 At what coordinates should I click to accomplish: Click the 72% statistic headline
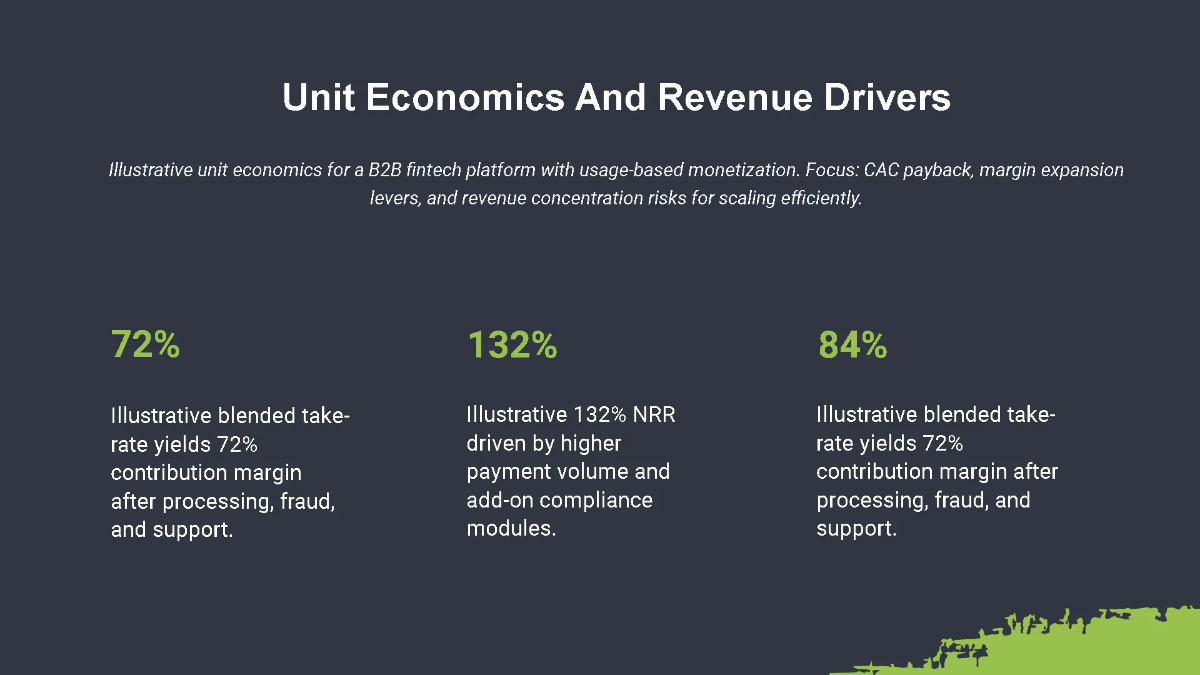[x=146, y=345]
